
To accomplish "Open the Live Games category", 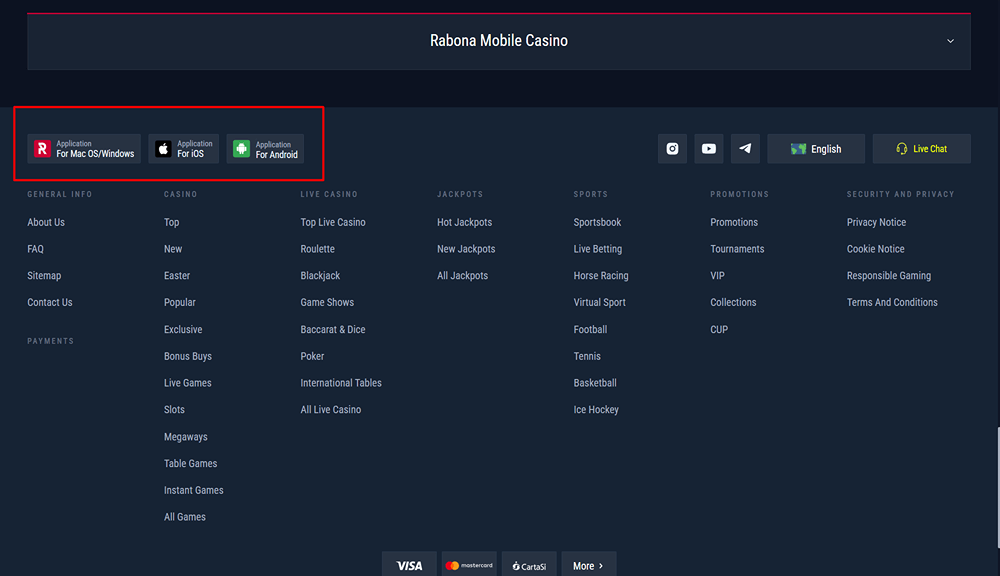I will [x=188, y=383].
